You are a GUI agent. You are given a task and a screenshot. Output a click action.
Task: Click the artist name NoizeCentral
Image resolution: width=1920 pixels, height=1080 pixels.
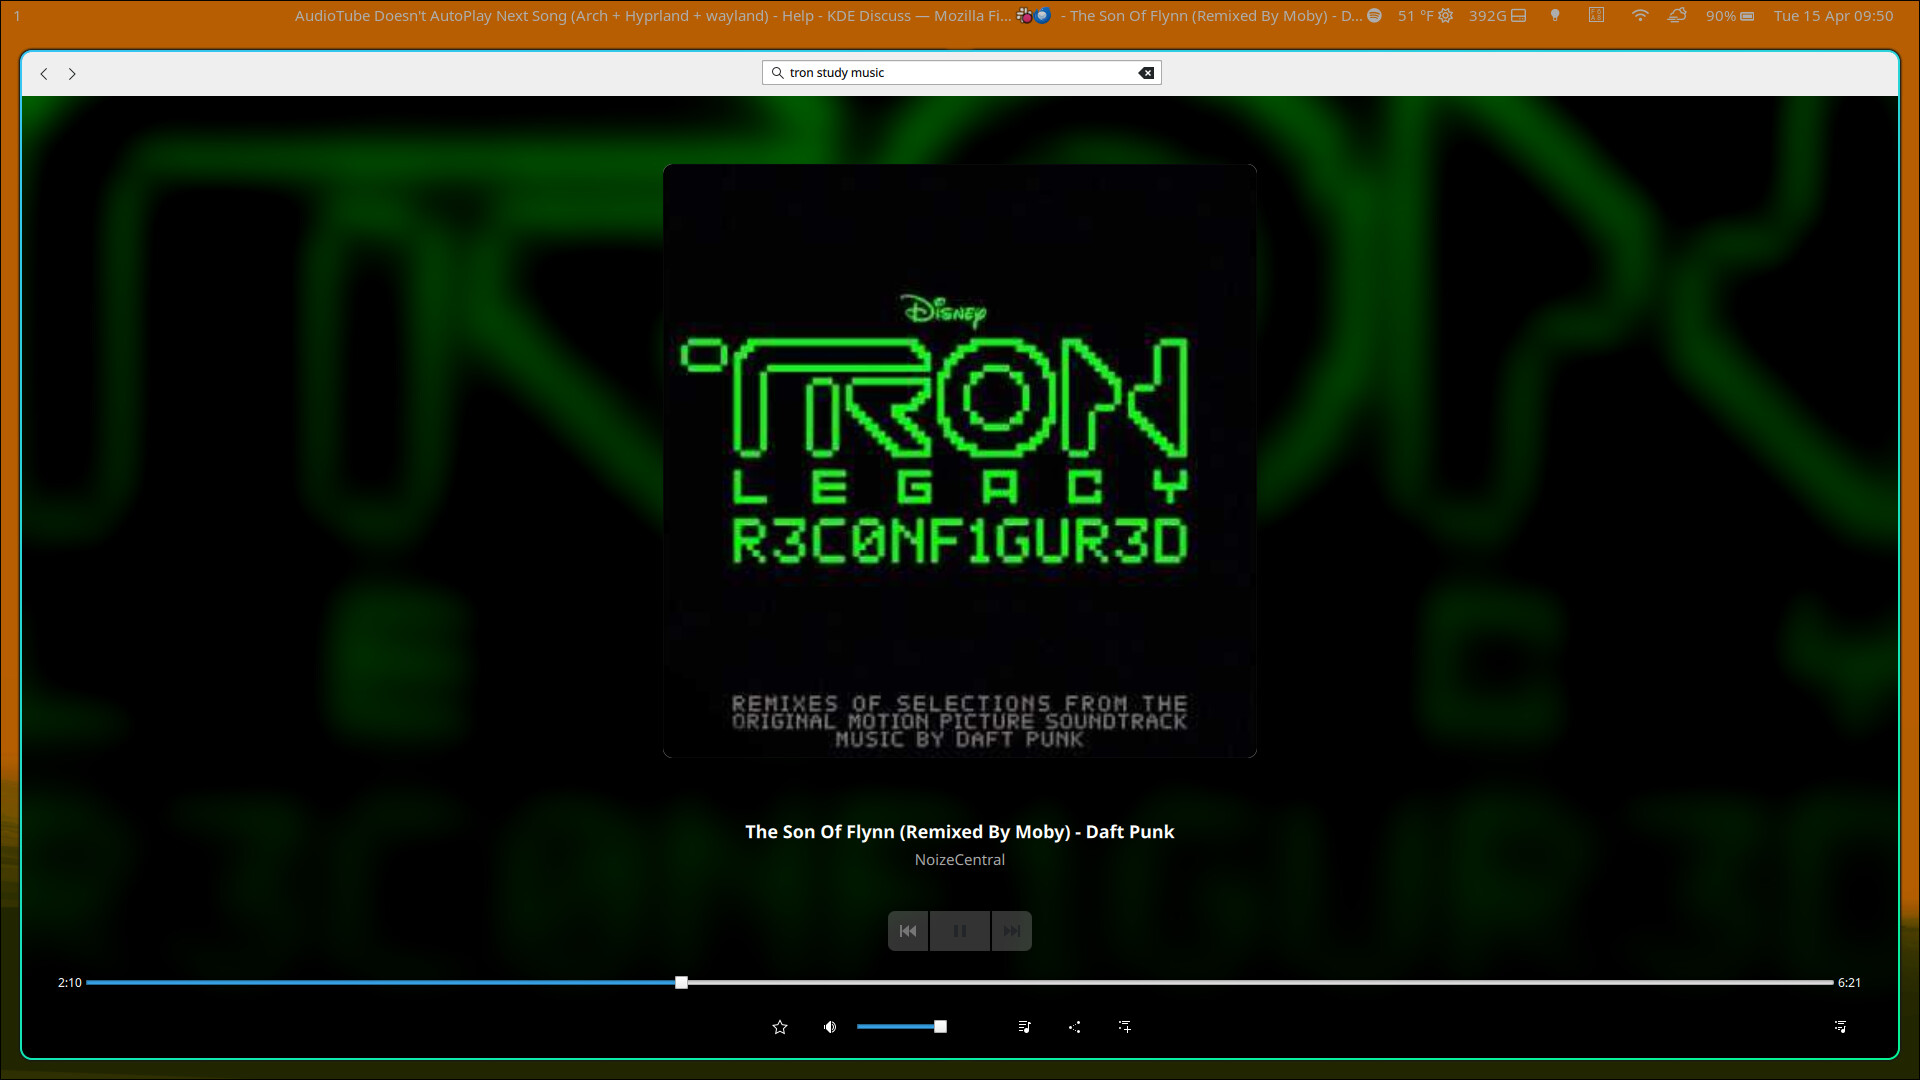(960, 860)
